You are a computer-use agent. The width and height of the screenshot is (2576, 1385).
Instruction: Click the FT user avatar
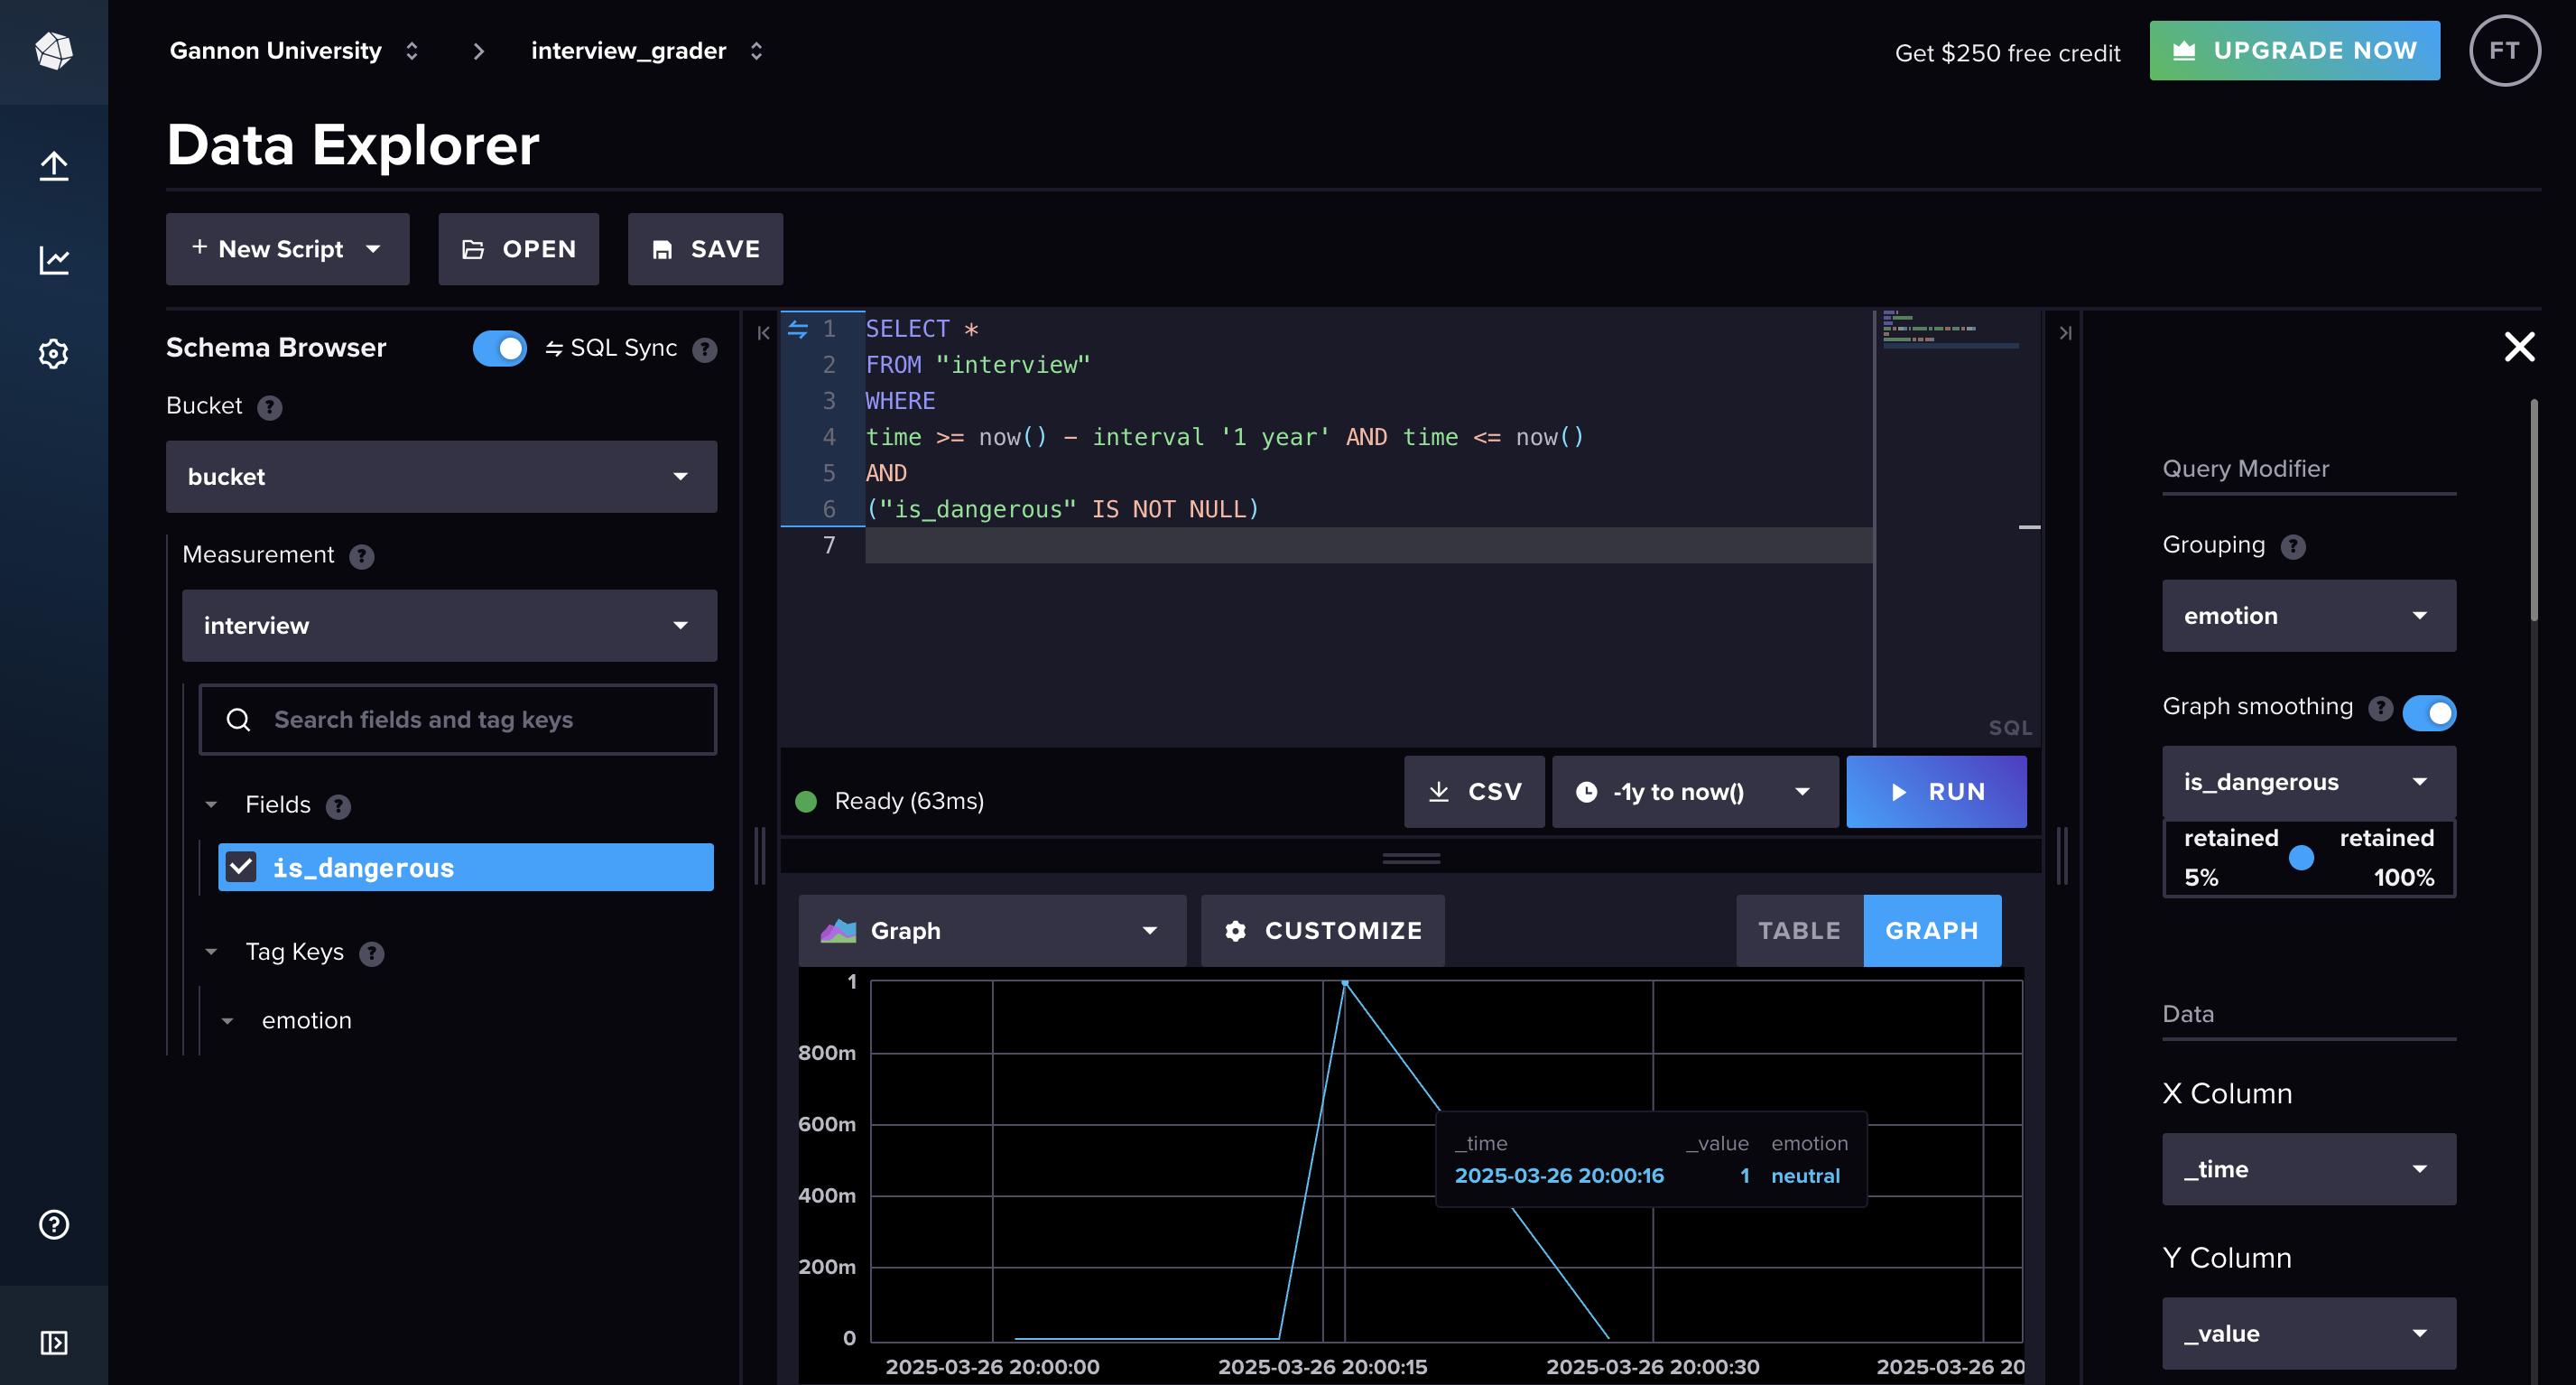click(x=2503, y=51)
